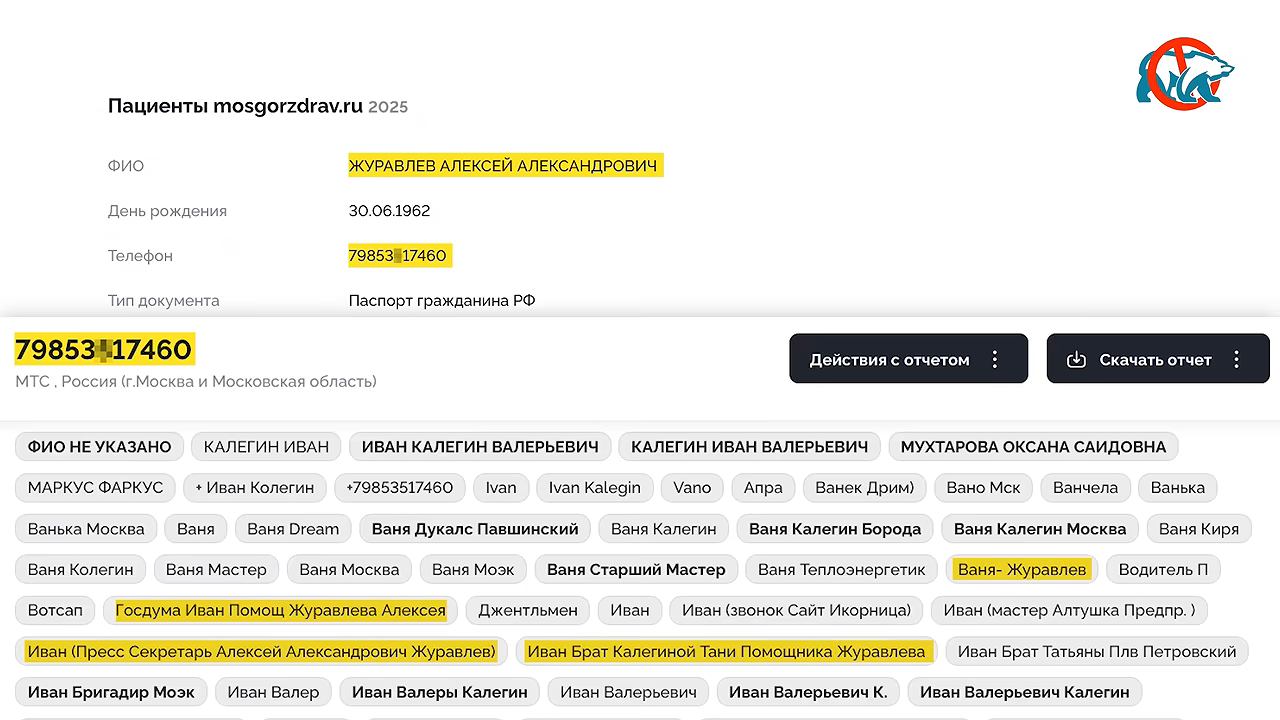Select the Вотсап tag
This screenshot has height=720, width=1280.
(55, 610)
